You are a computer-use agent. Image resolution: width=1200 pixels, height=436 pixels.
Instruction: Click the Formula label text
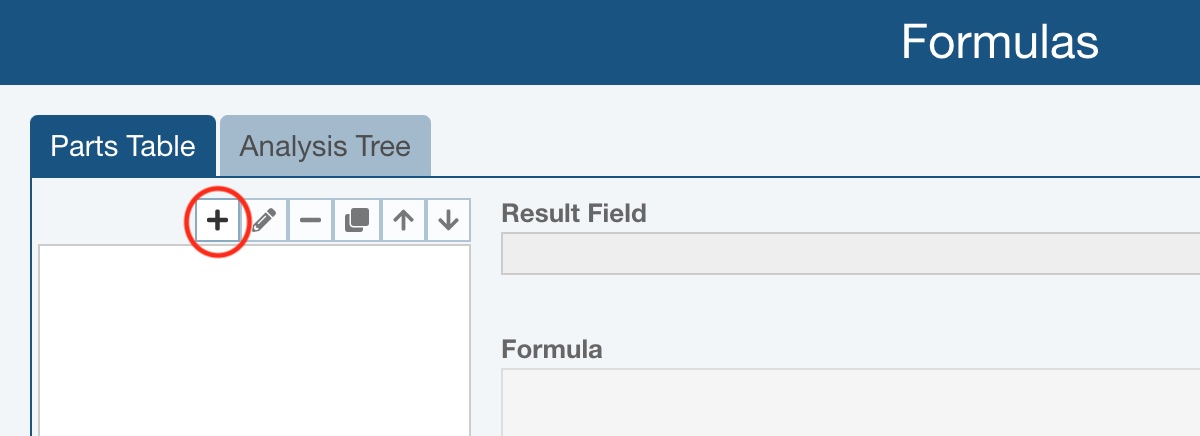552,349
